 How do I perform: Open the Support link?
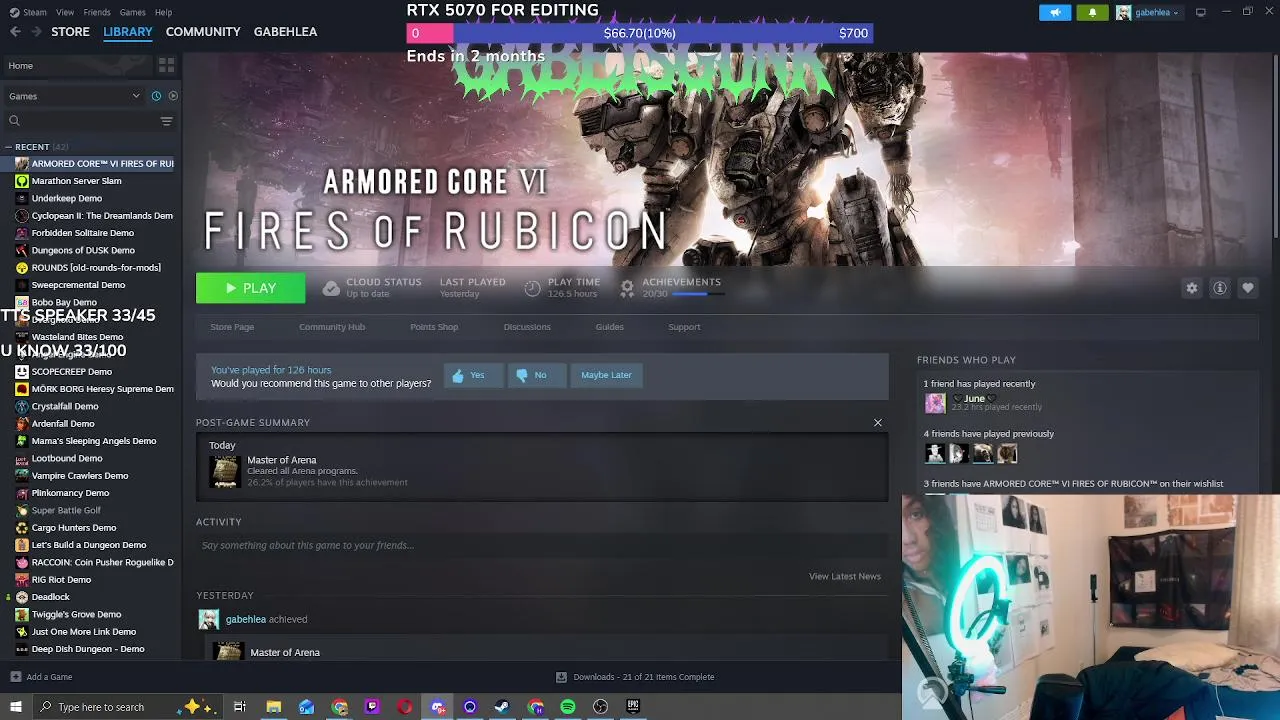click(x=684, y=327)
